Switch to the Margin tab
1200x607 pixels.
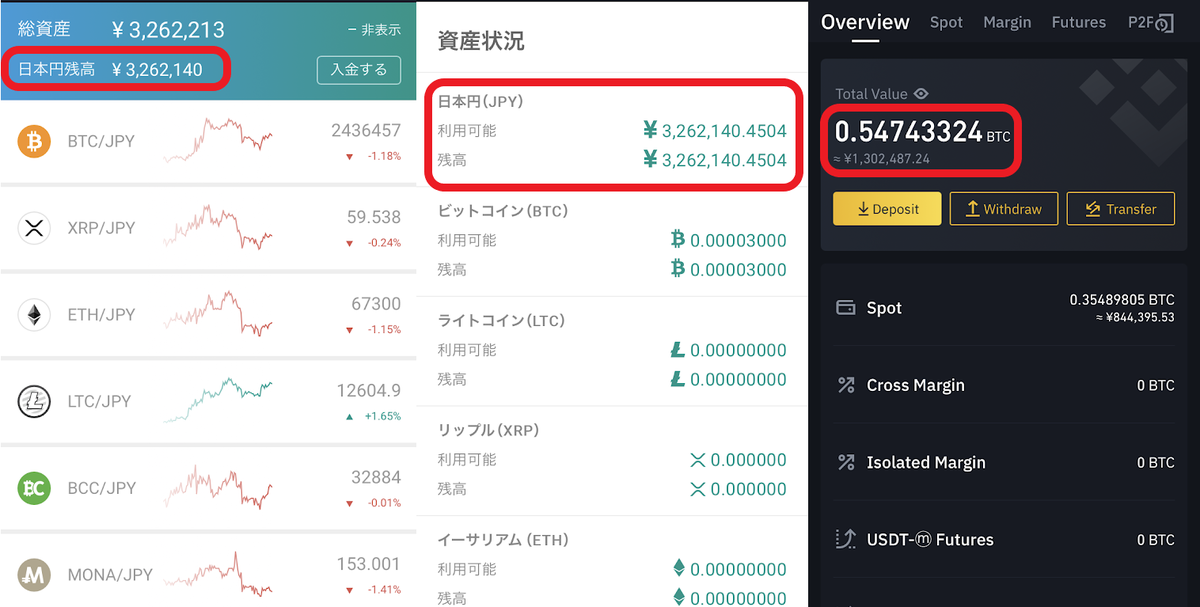pos(1007,22)
